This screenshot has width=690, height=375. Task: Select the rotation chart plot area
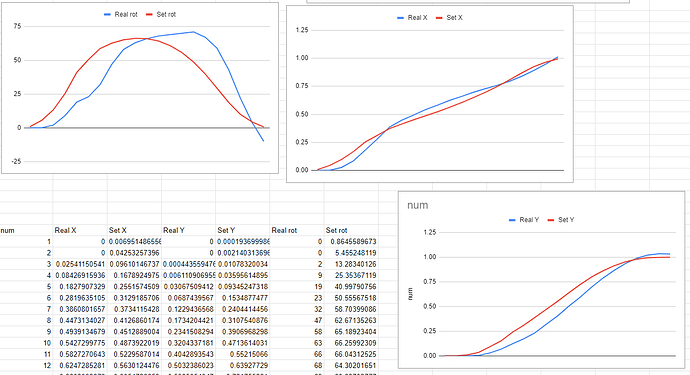[147, 93]
